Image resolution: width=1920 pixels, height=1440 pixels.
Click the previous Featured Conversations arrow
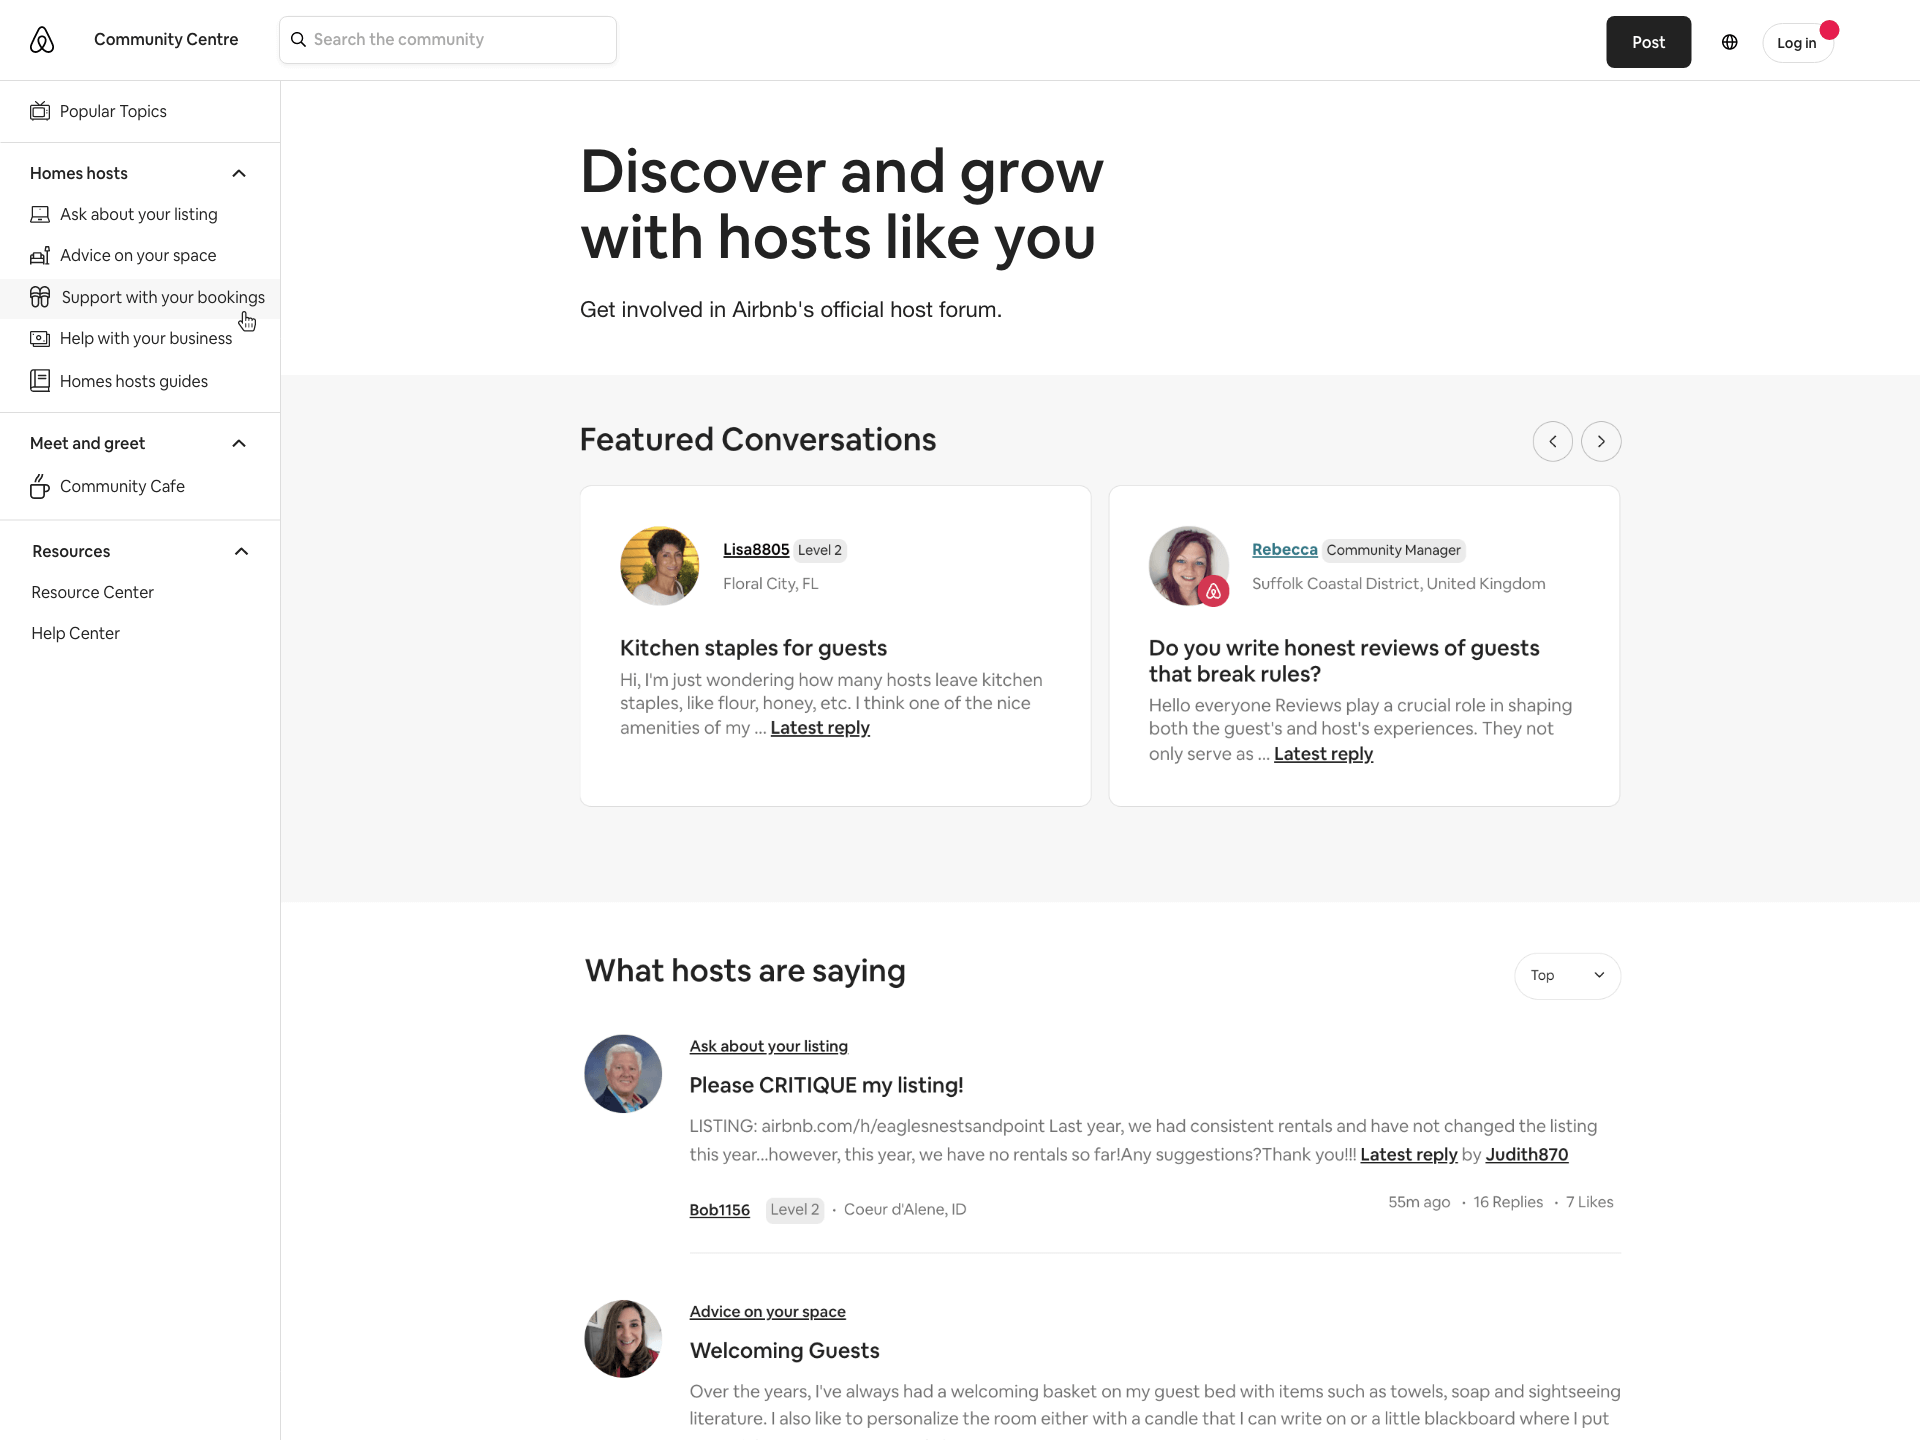(1552, 441)
